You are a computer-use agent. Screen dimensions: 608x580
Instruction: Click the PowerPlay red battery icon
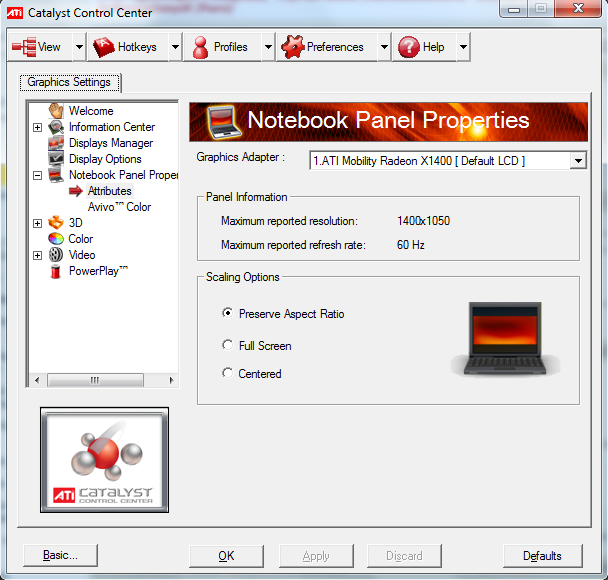coord(56,271)
